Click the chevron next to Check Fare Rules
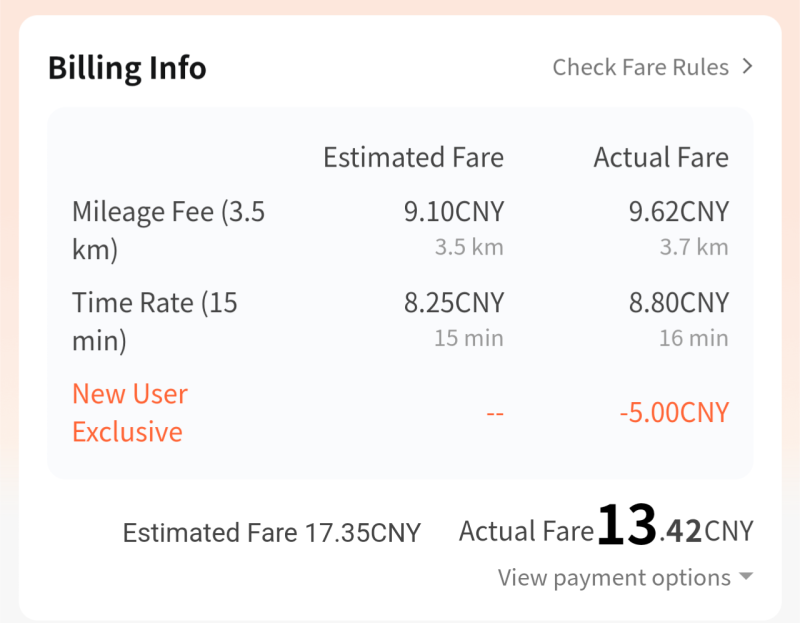This screenshot has height=623, width=800. tap(747, 67)
